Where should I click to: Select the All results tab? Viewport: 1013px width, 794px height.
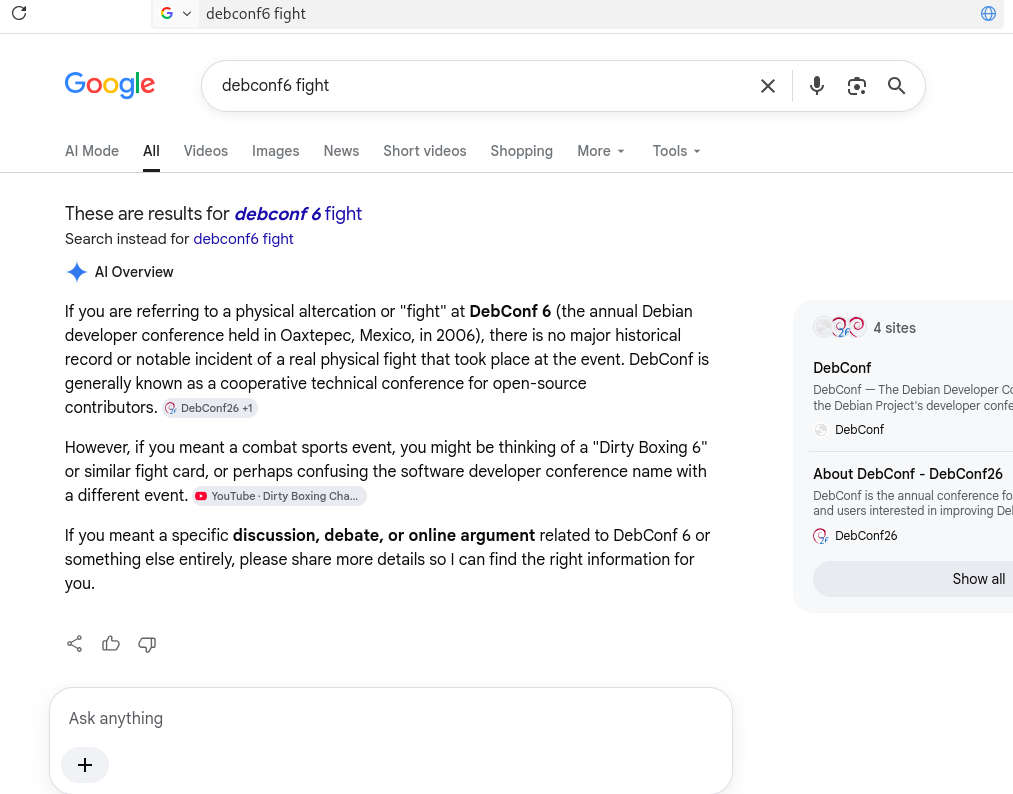151,151
